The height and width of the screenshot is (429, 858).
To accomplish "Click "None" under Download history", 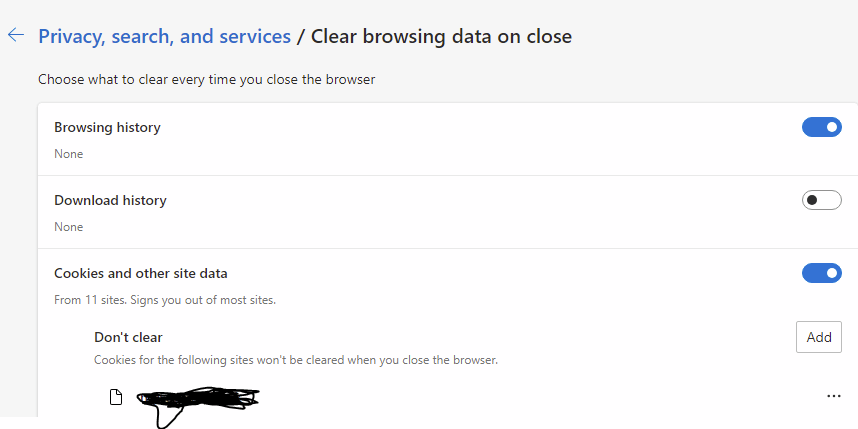I will [x=68, y=227].
